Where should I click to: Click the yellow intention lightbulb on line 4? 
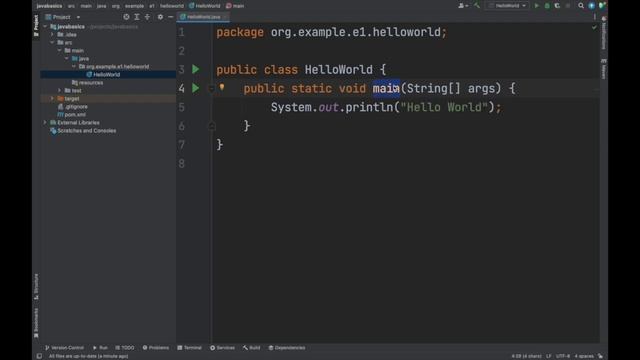[x=222, y=87]
